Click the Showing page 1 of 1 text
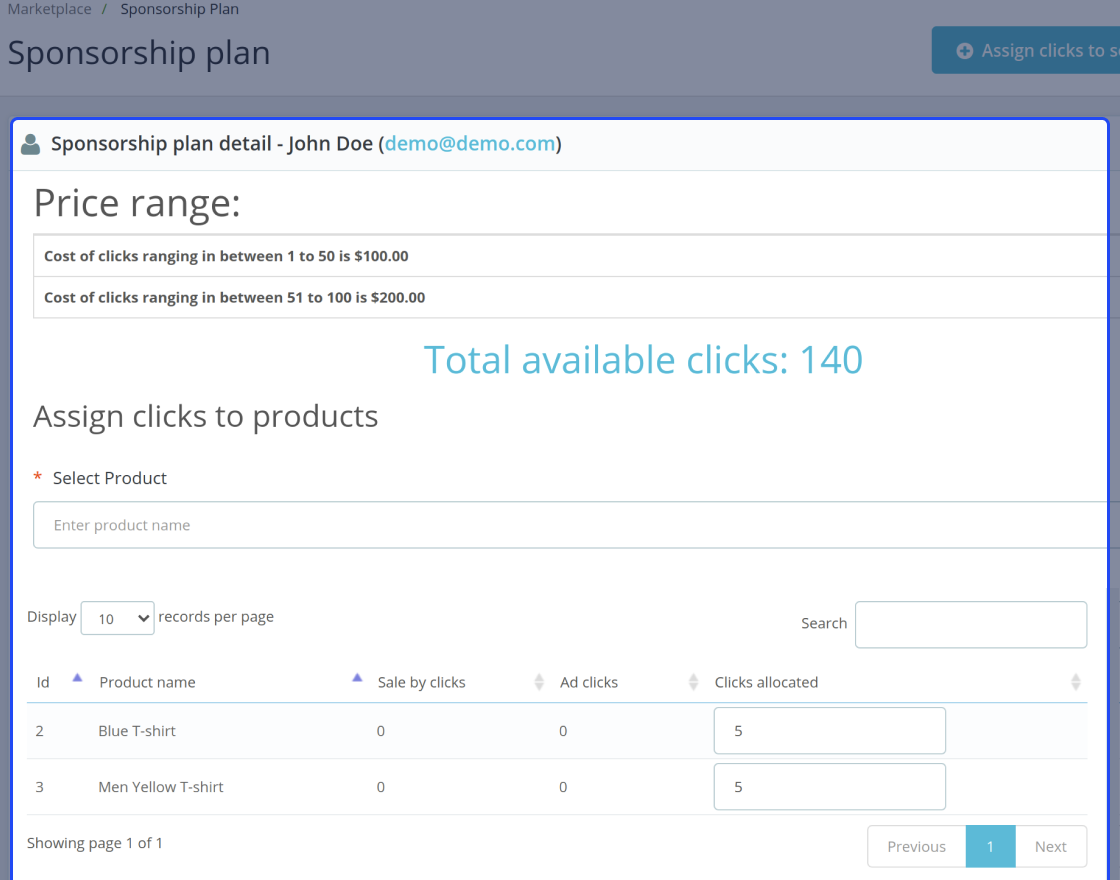The width and height of the screenshot is (1120, 880). (x=95, y=843)
